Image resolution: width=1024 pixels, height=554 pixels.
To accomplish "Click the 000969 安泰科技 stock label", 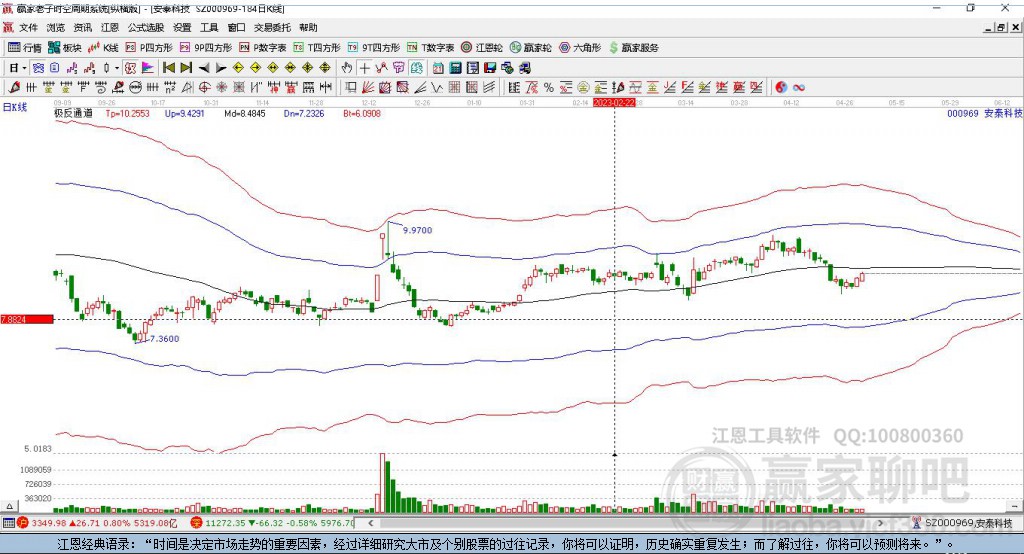I will coord(985,113).
